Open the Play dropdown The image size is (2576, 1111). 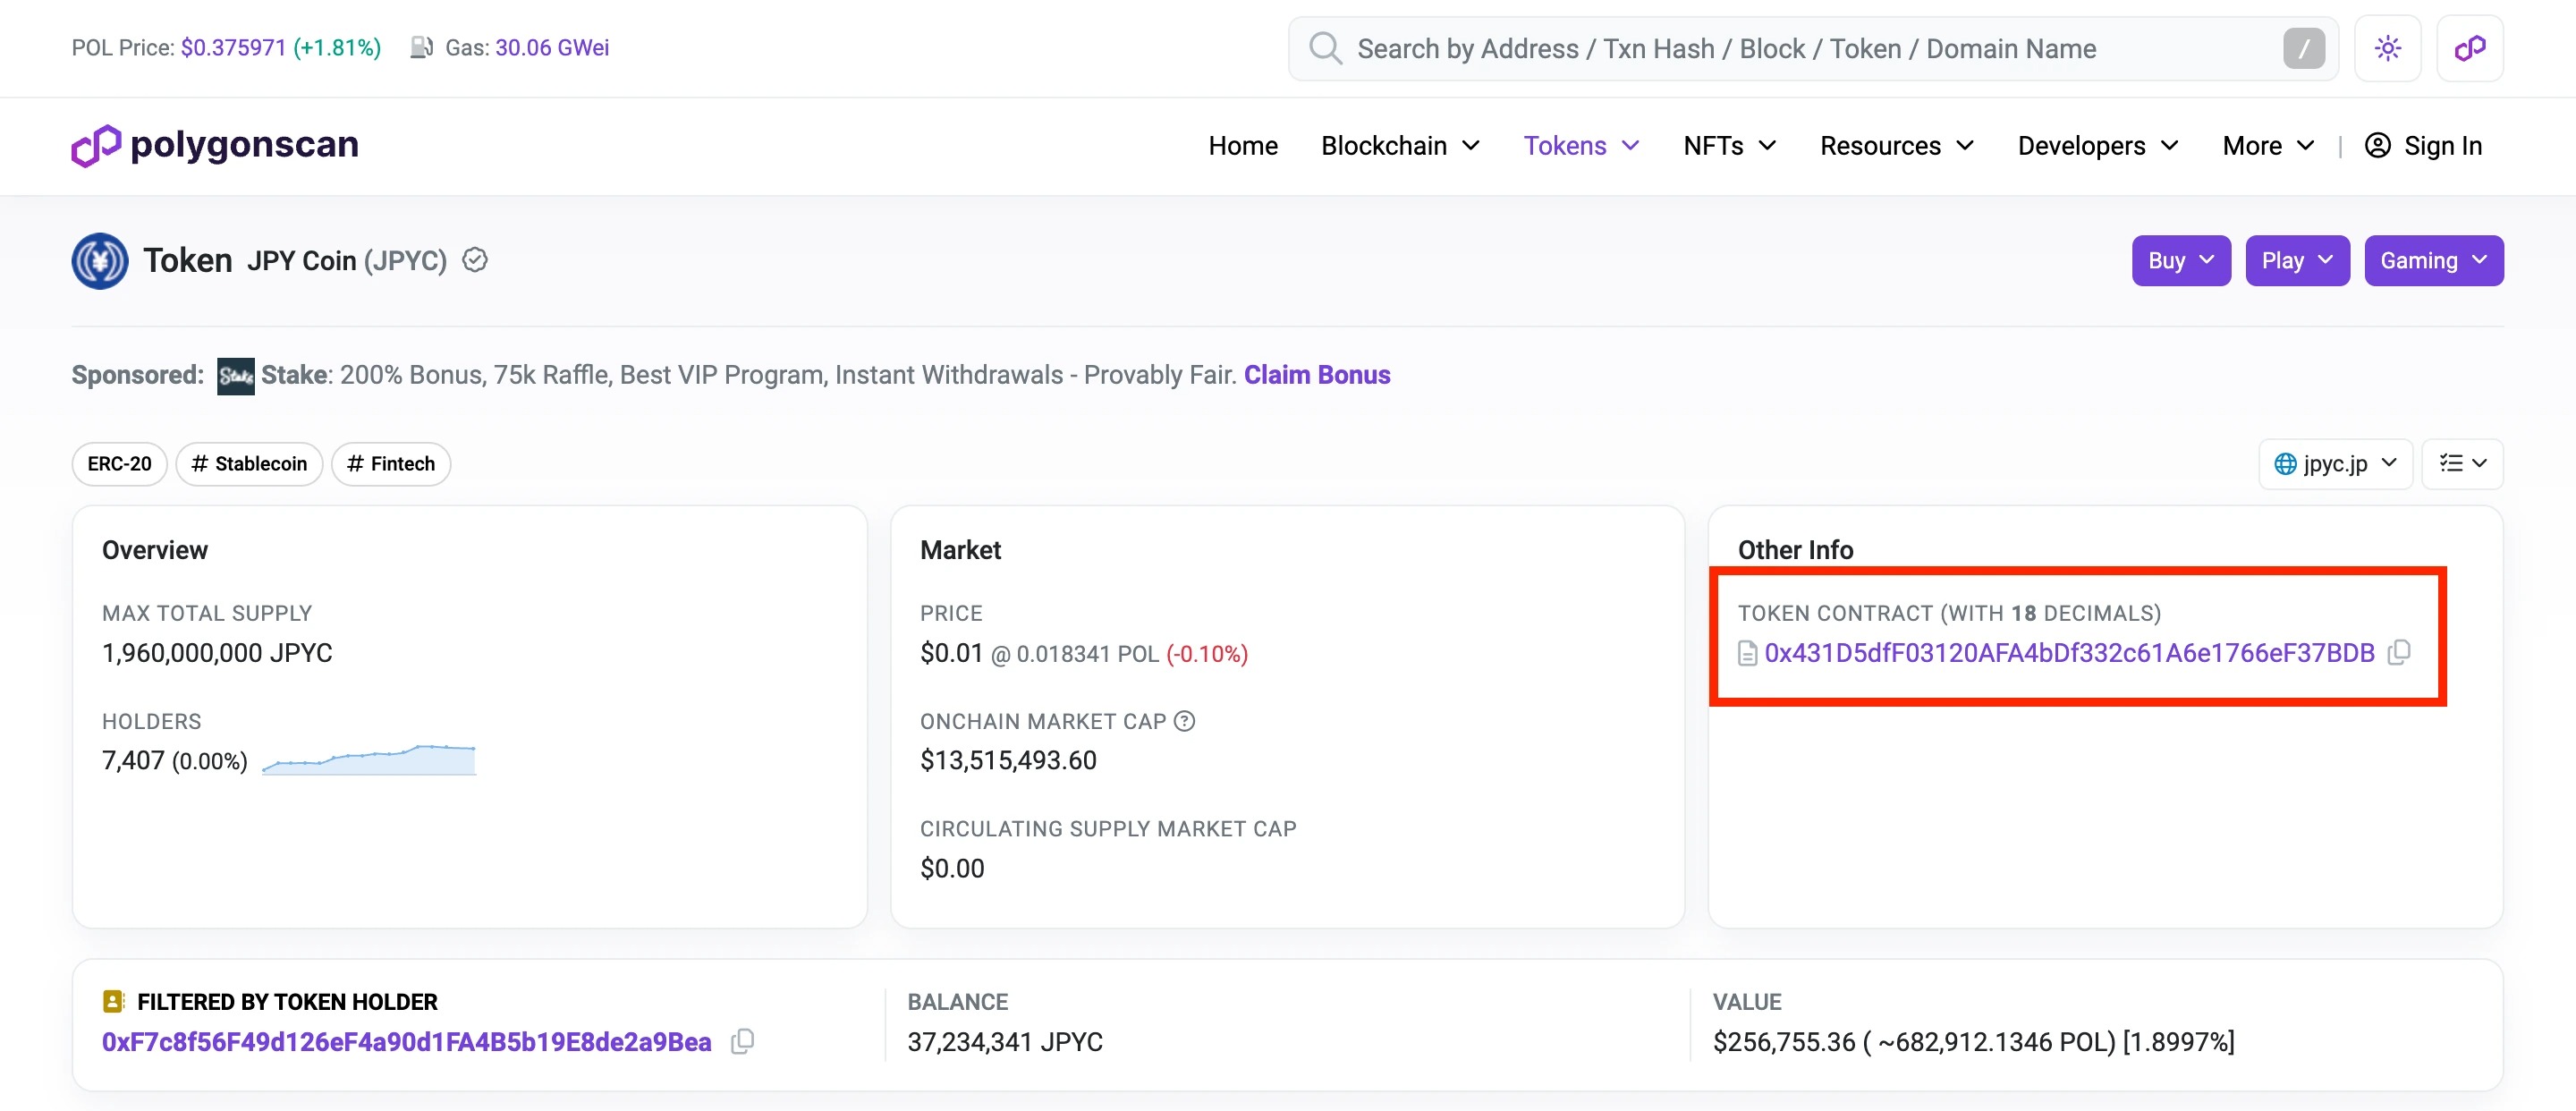click(2296, 261)
